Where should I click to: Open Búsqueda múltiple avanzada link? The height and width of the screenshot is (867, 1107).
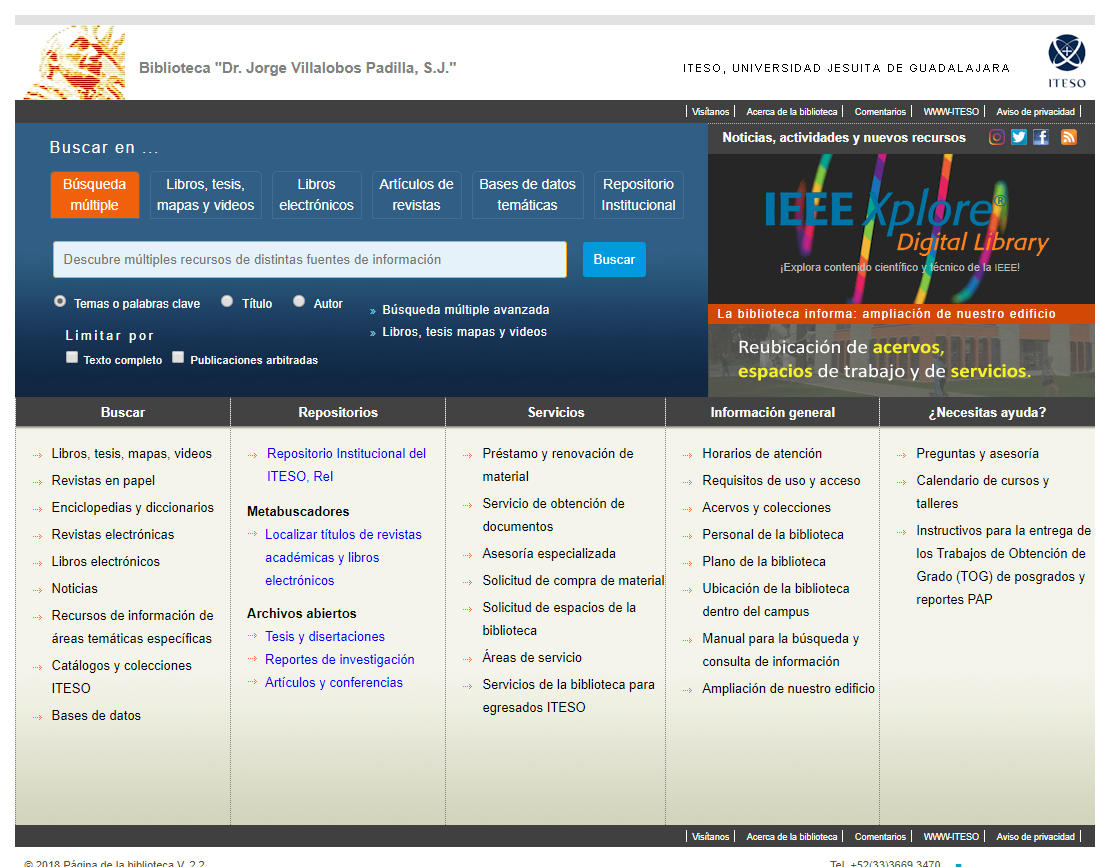[x=465, y=310]
